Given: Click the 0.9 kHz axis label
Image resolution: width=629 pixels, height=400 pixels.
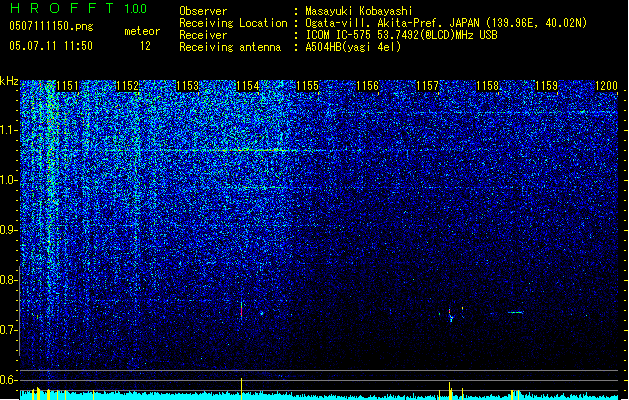Looking at the screenshot, I should click(9, 230).
